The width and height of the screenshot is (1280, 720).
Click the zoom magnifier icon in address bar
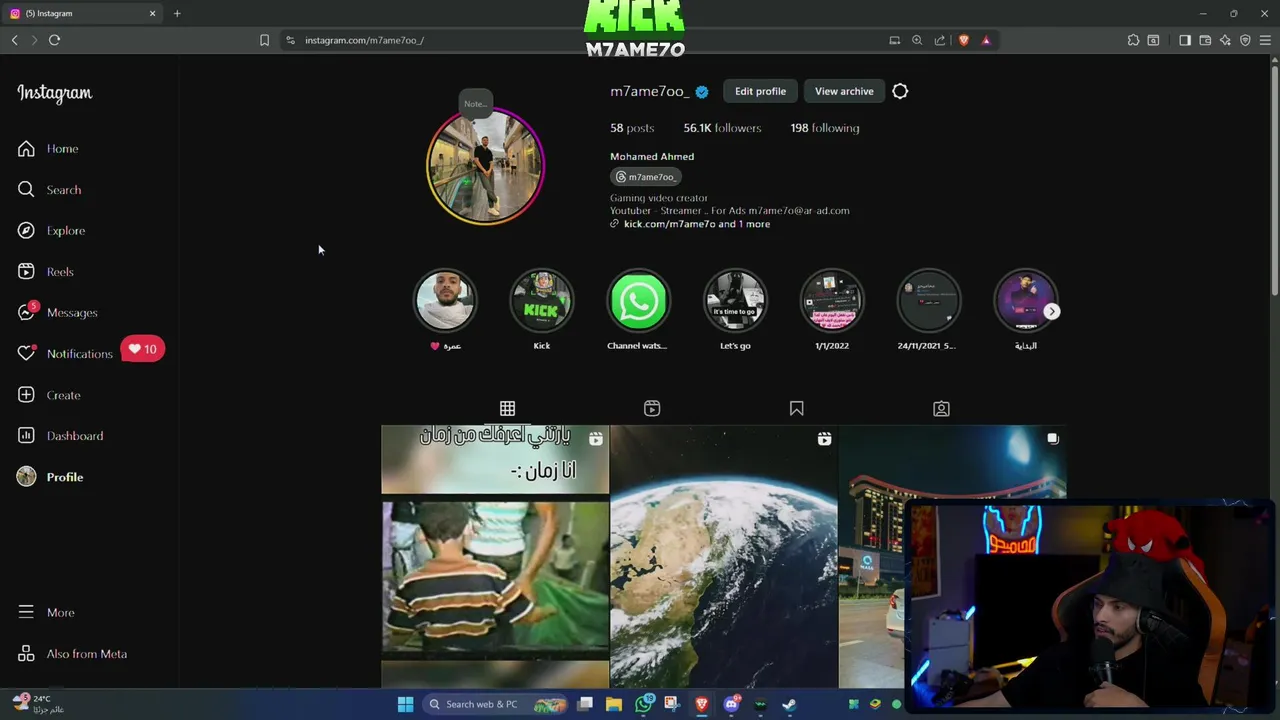pyautogui.click(x=917, y=40)
